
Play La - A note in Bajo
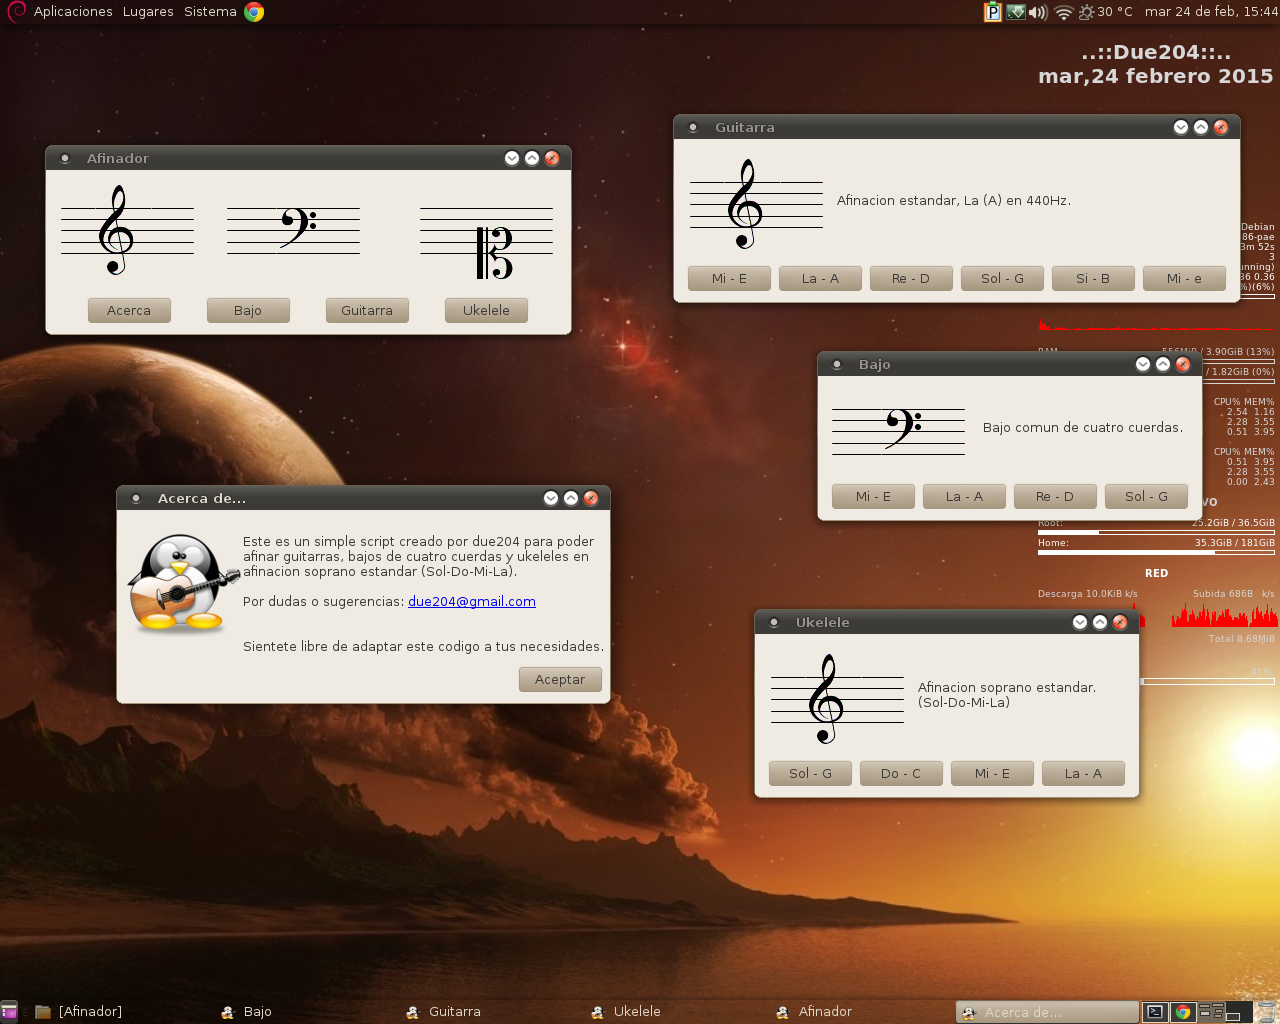click(964, 496)
